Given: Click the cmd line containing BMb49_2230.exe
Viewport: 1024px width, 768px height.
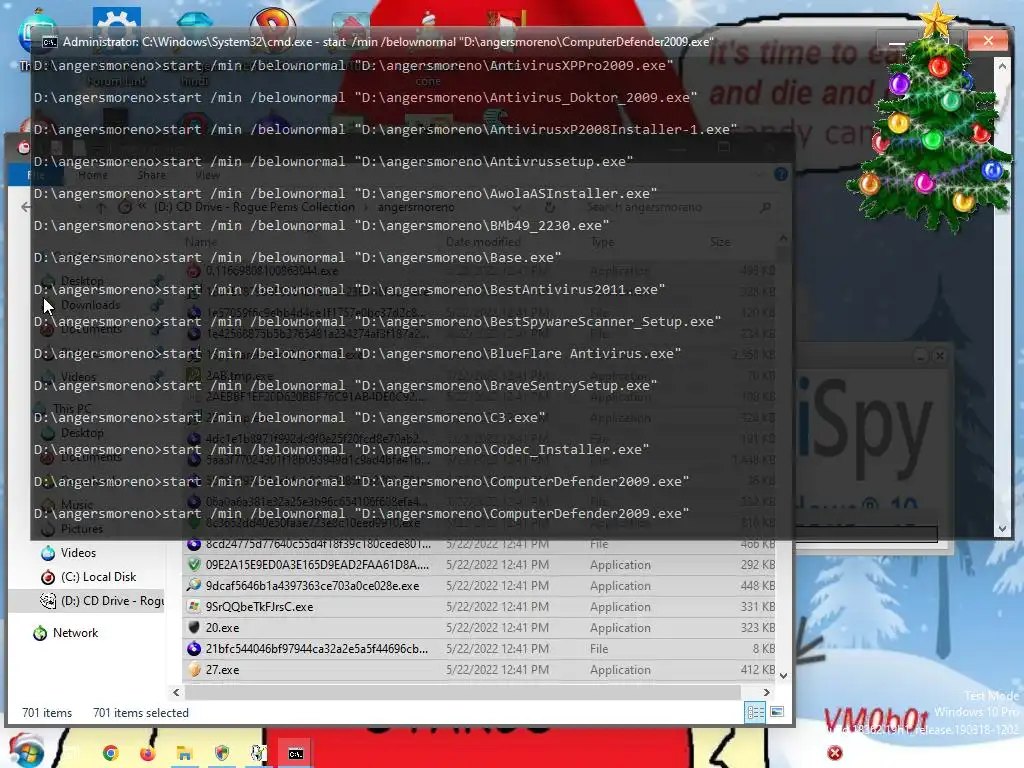Looking at the screenshot, I should pos(321,225).
